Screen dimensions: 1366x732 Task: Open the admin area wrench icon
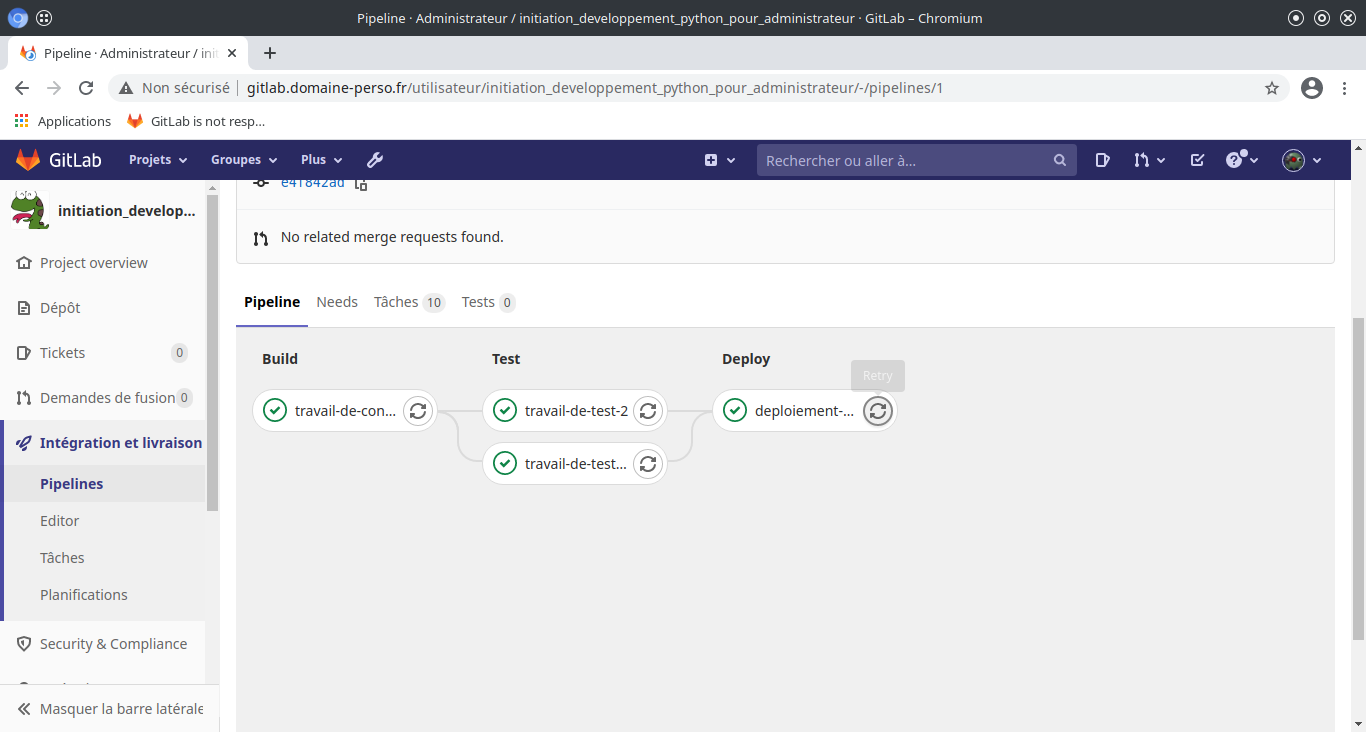point(375,160)
